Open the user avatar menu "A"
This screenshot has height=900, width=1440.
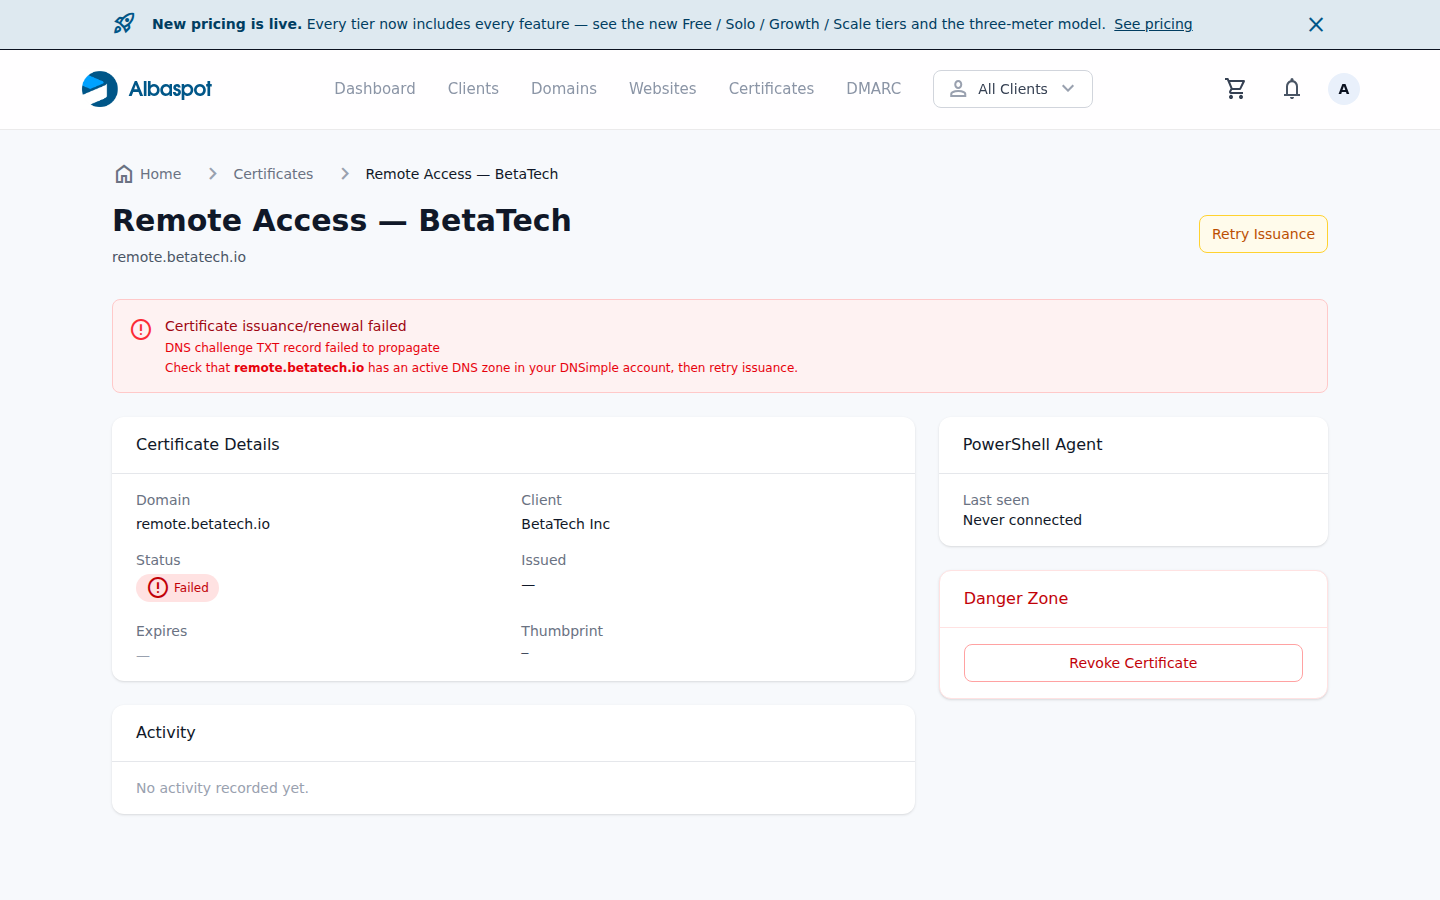(x=1343, y=89)
